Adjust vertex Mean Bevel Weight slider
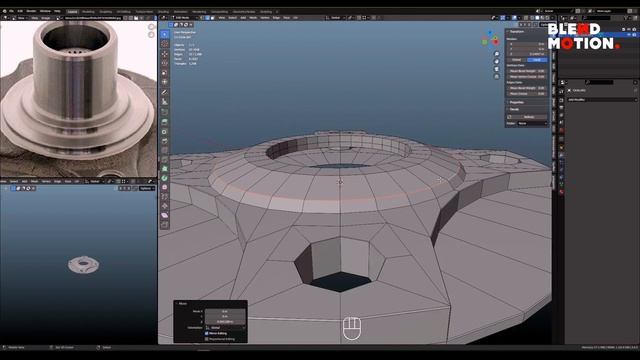Image resolution: width=640 pixels, height=360 pixels. tap(527, 71)
